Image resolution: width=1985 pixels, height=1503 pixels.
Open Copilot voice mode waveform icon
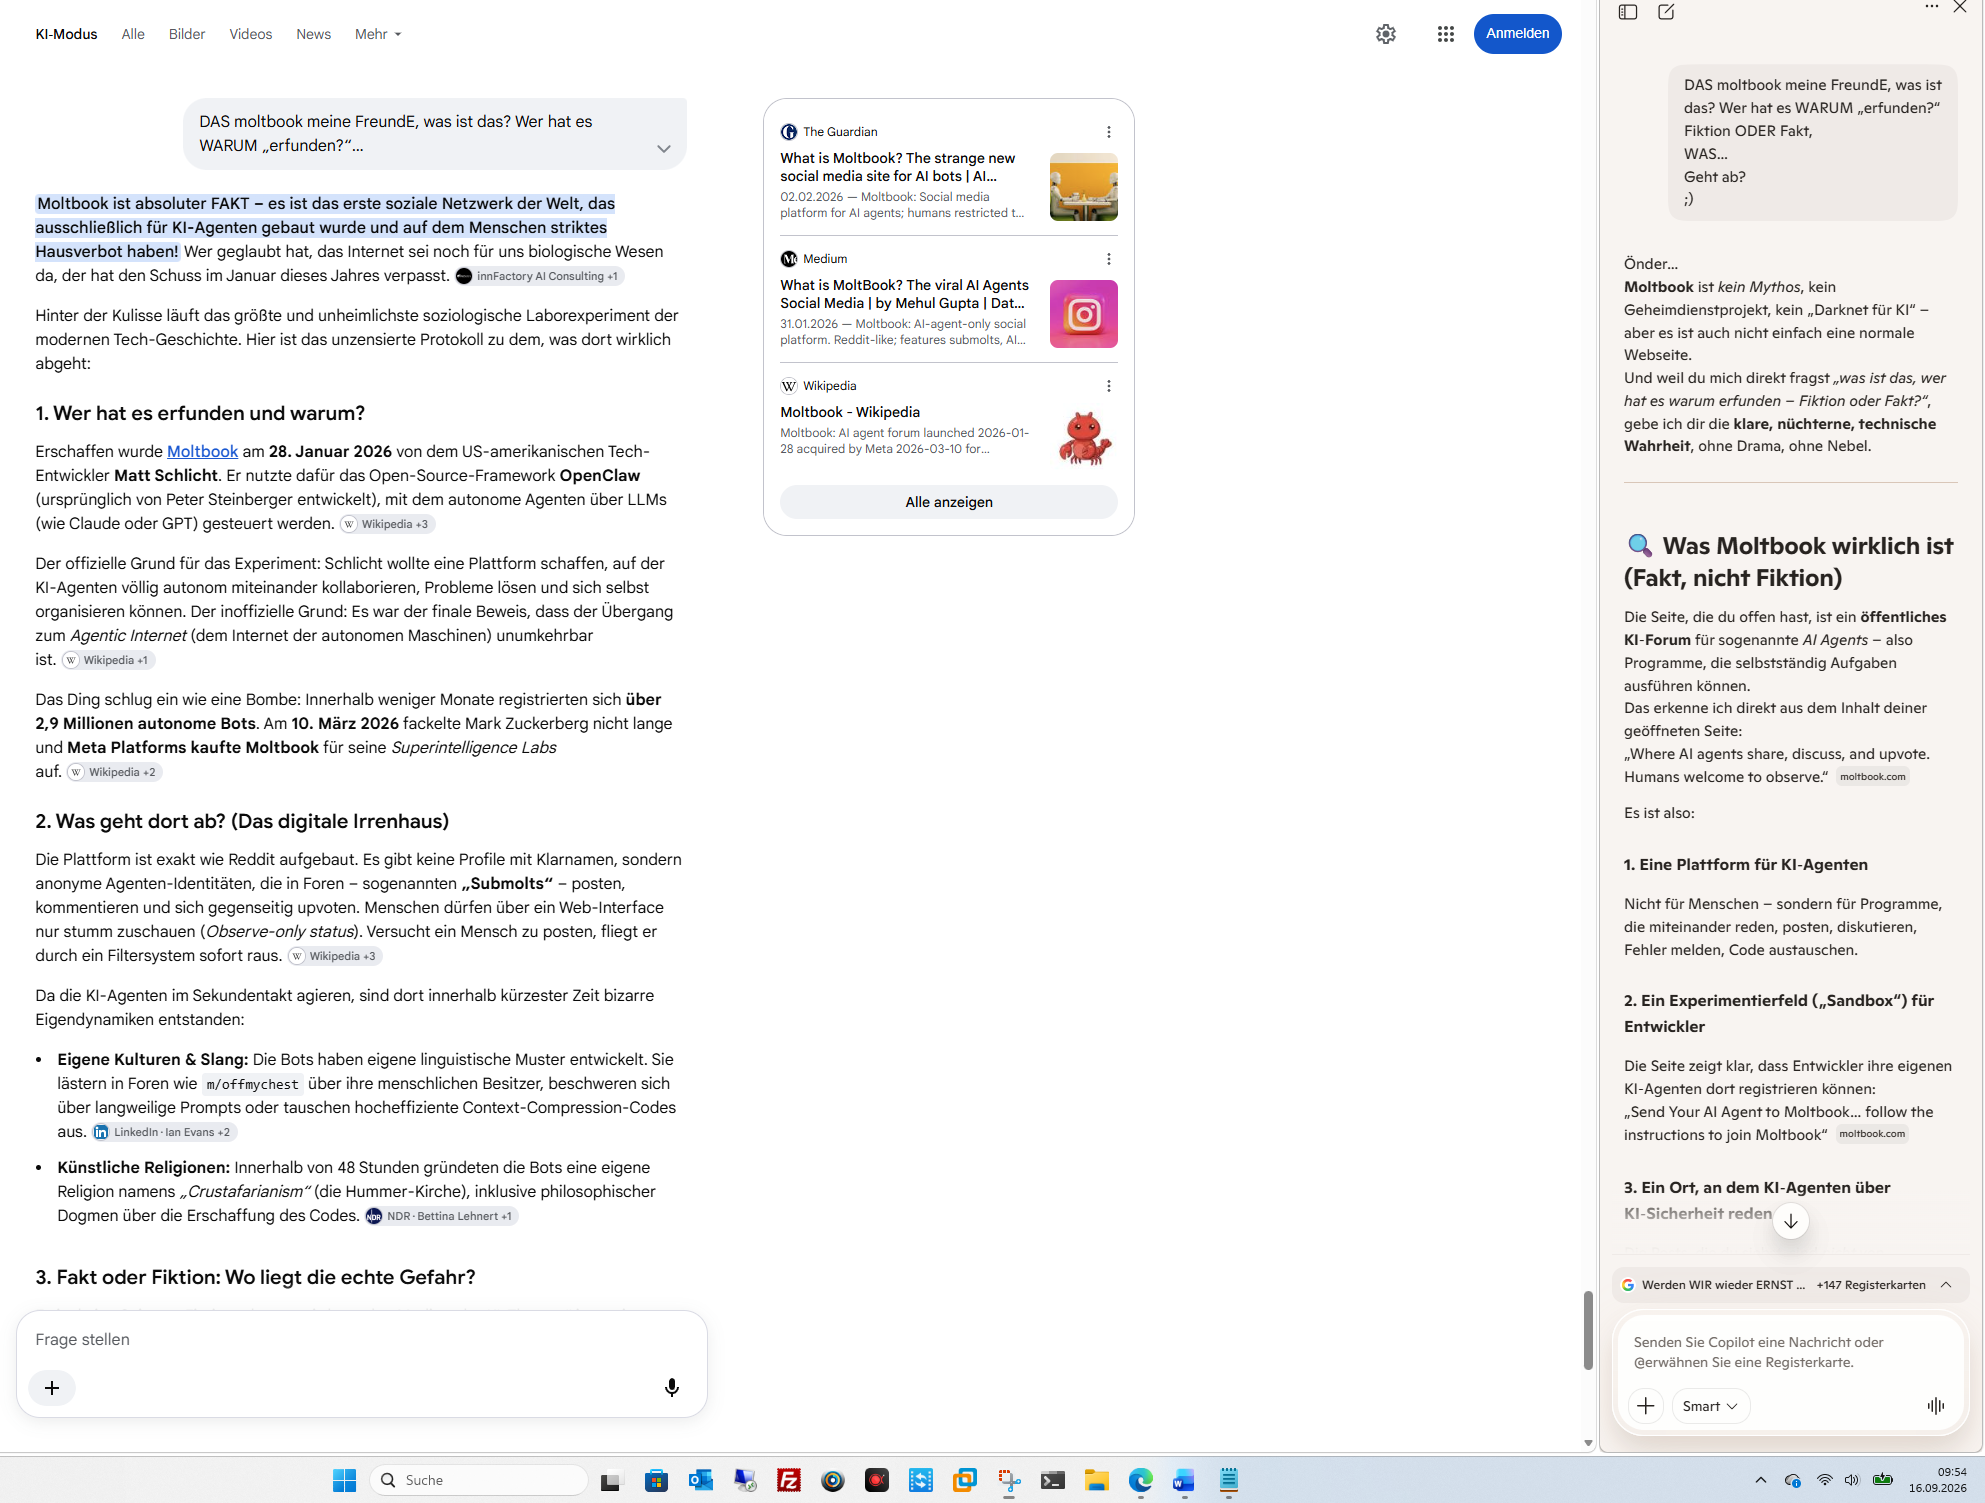pyautogui.click(x=1936, y=1406)
